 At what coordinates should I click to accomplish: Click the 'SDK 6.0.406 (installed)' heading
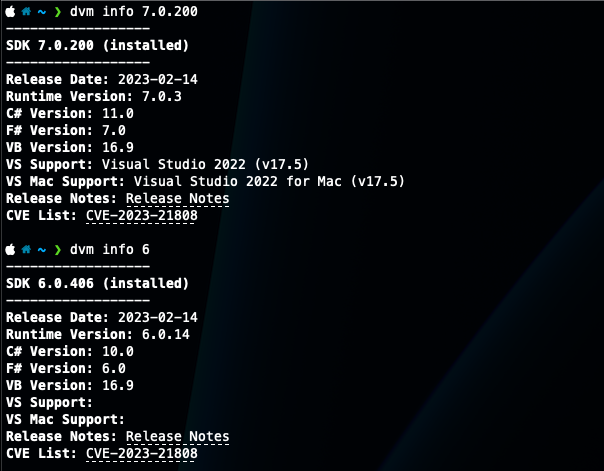pyautogui.click(x=97, y=283)
